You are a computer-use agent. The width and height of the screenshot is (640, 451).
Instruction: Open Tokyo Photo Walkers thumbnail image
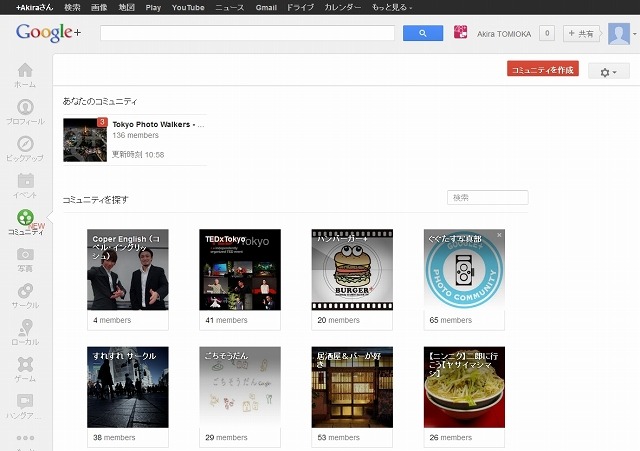coord(85,140)
